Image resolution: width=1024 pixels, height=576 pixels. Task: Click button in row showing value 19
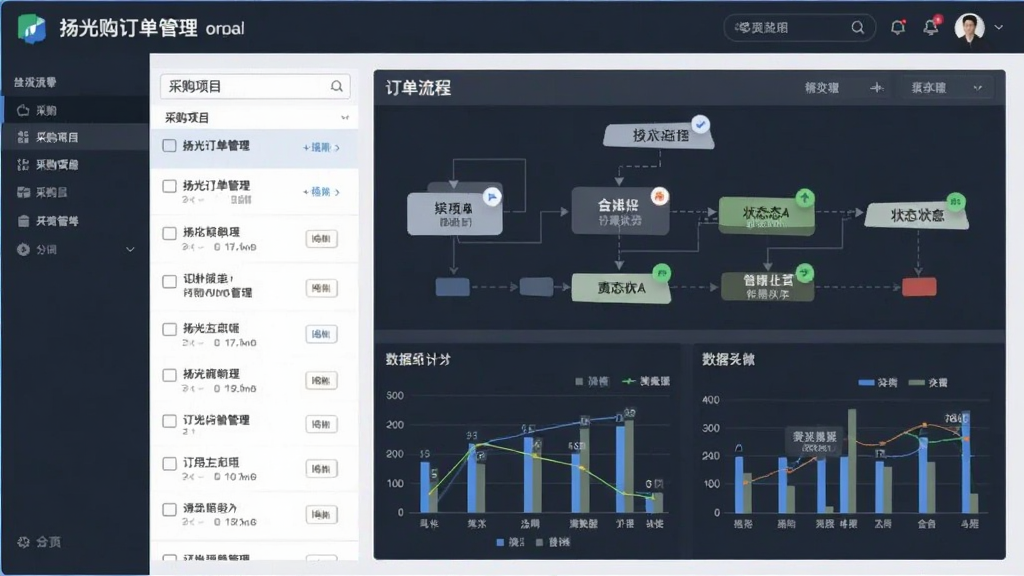click(321, 380)
